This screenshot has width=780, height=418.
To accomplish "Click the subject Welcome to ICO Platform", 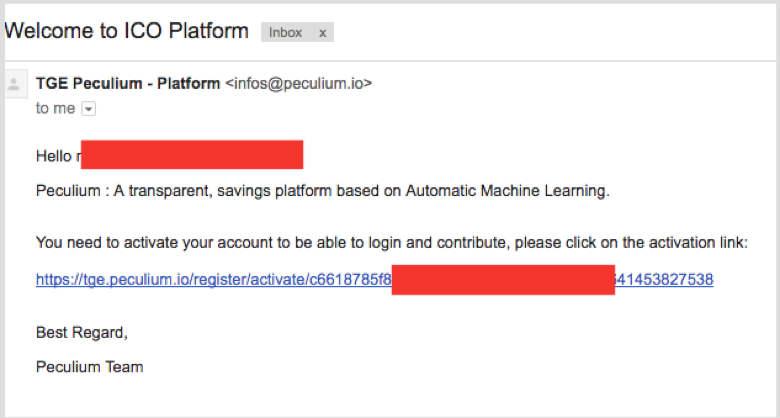I will click(126, 31).
